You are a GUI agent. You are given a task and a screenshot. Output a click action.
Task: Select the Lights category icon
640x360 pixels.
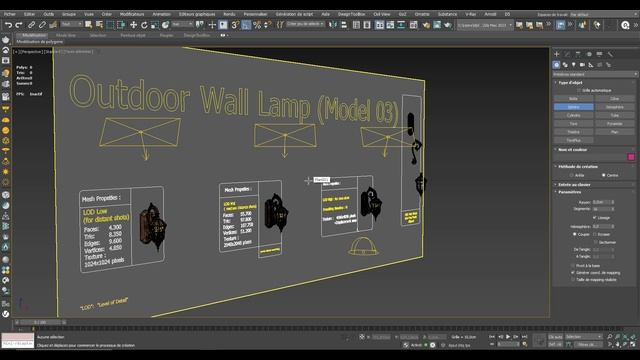click(573, 64)
